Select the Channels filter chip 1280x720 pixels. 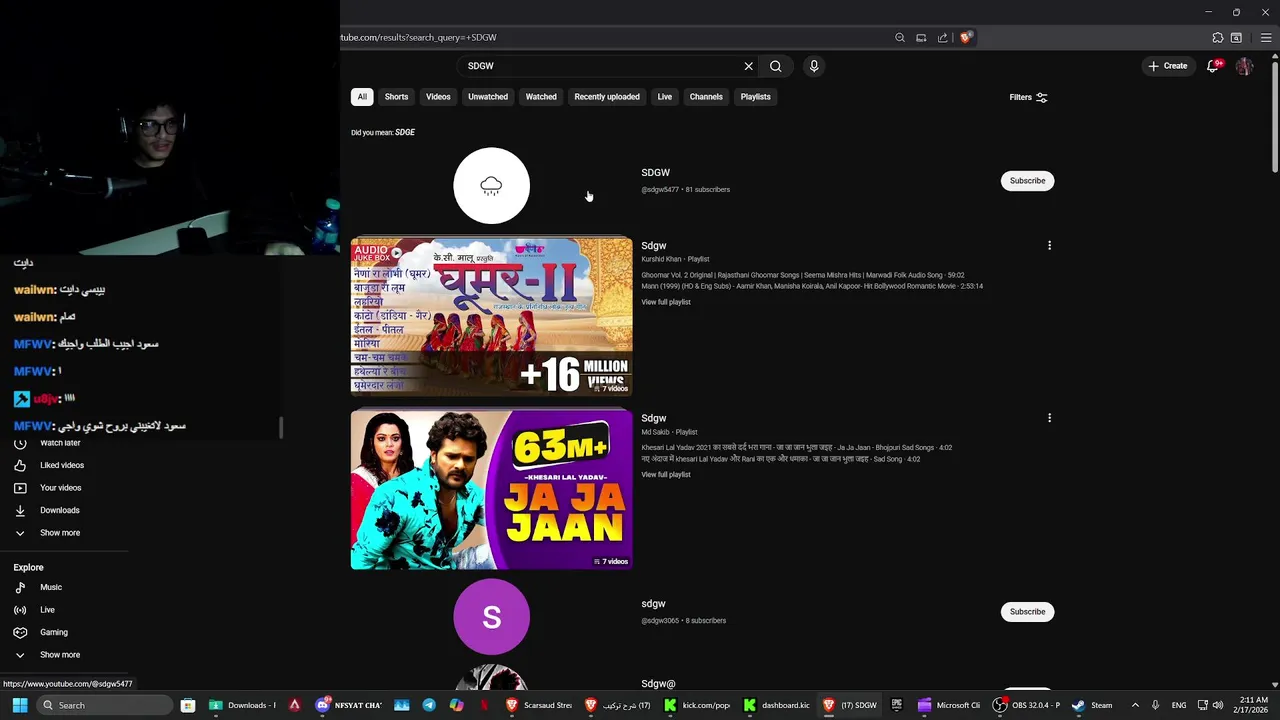[x=706, y=97]
